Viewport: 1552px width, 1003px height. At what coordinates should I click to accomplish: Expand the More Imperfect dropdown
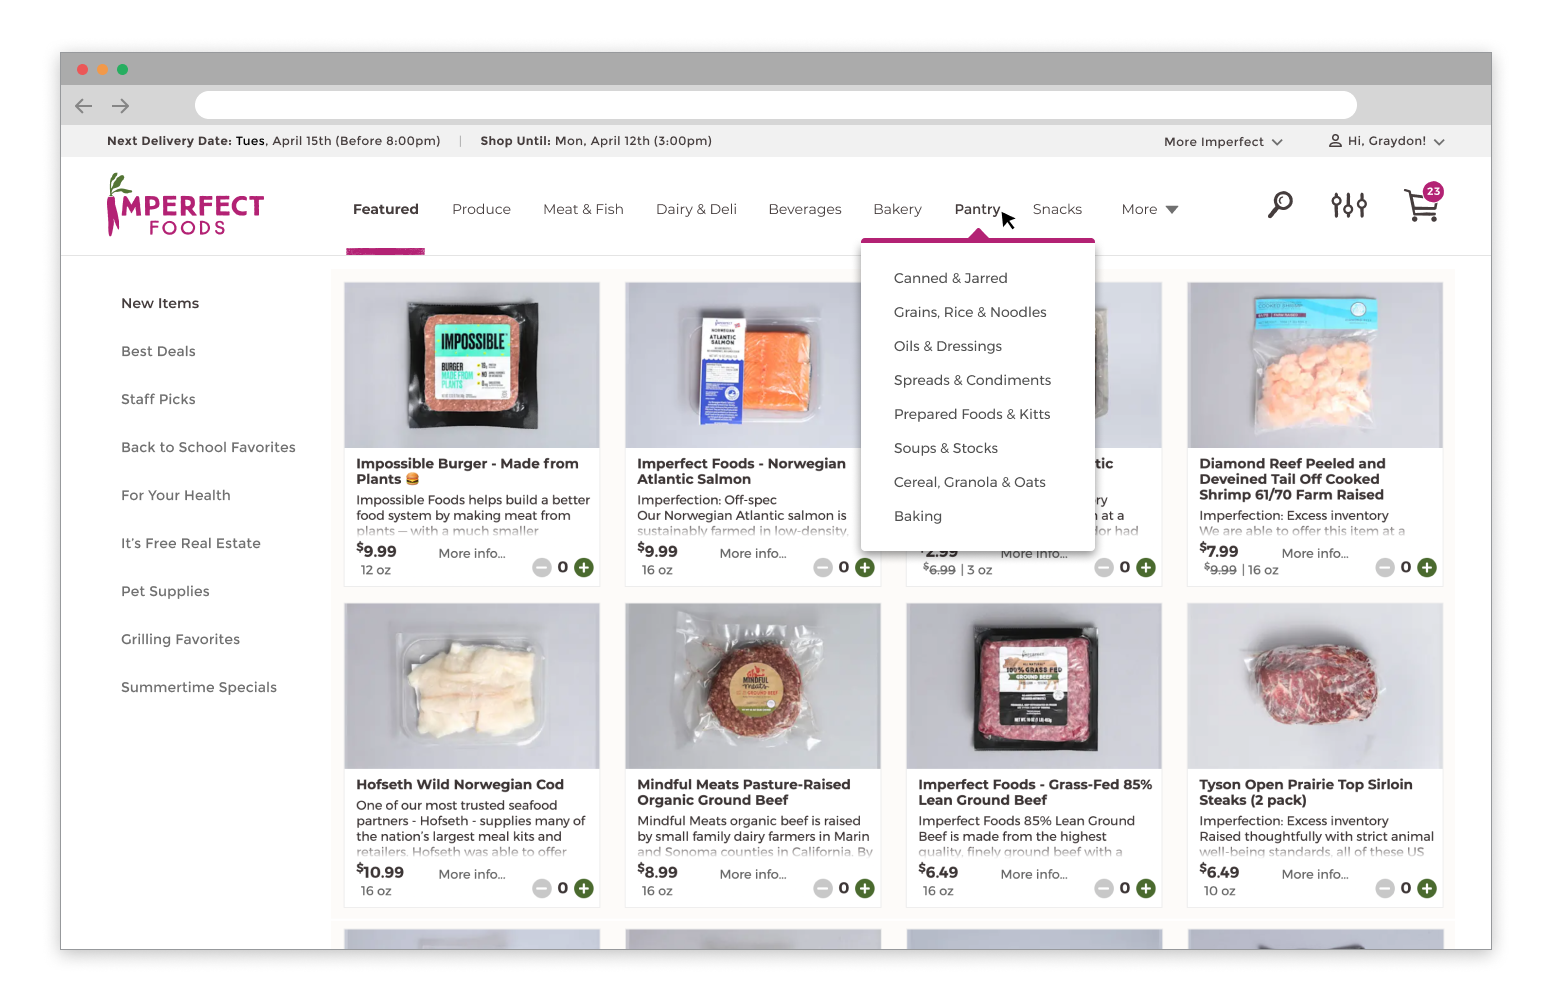pyautogui.click(x=1223, y=142)
